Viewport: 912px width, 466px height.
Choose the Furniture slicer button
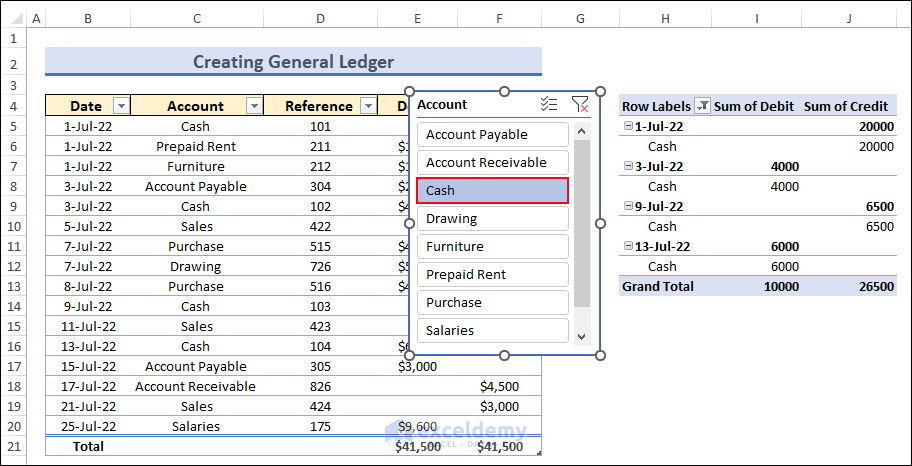click(492, 247)
